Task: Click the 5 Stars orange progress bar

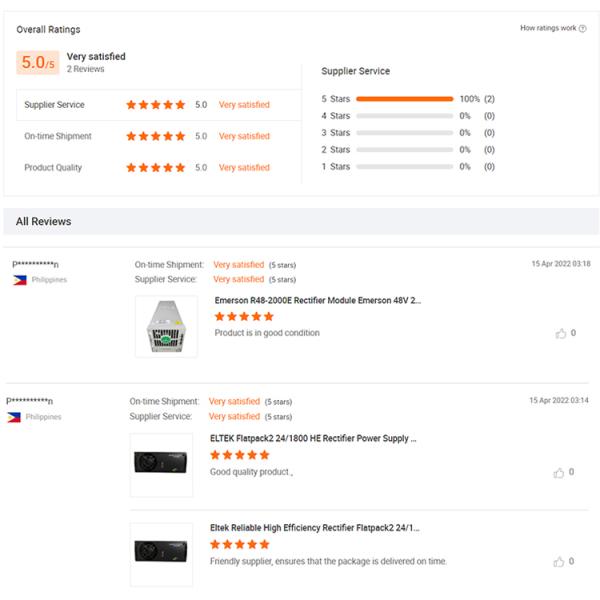Action: click(x=404, y=99)
